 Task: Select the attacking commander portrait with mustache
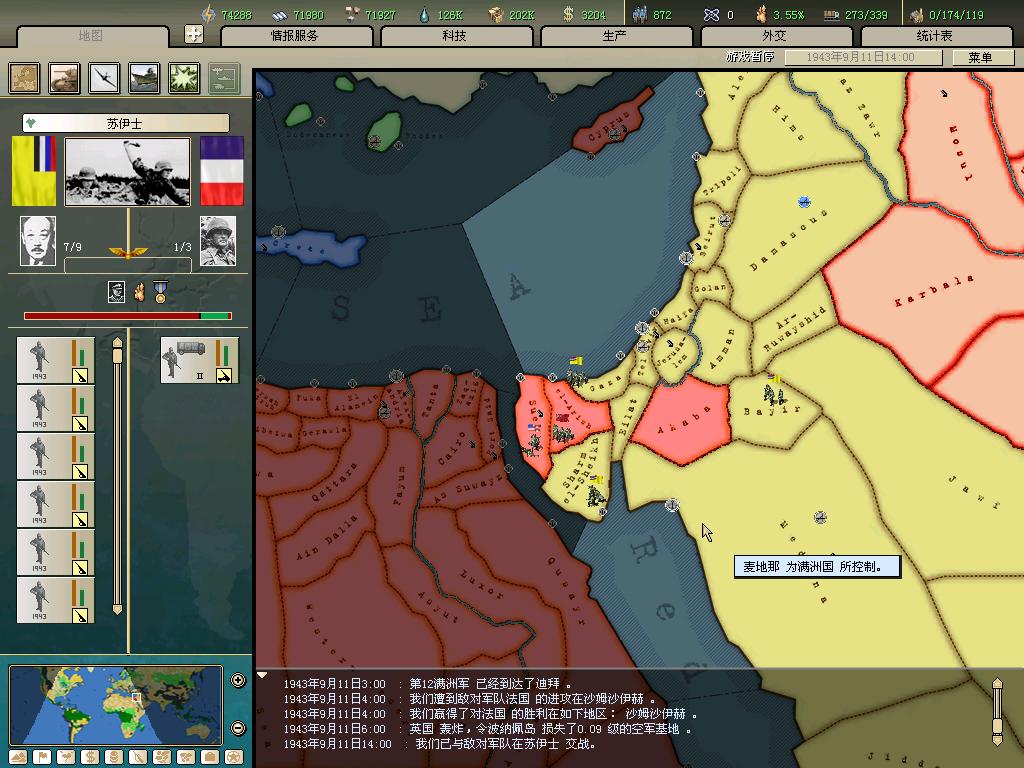[x=38, y=241]
